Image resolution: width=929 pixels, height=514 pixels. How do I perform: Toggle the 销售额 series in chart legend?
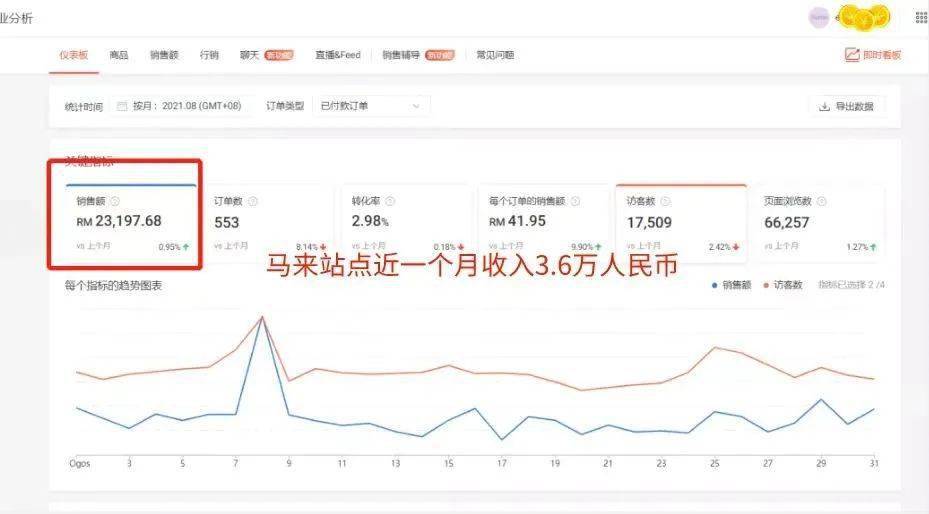pyautogui.click(x=731, y=285)
